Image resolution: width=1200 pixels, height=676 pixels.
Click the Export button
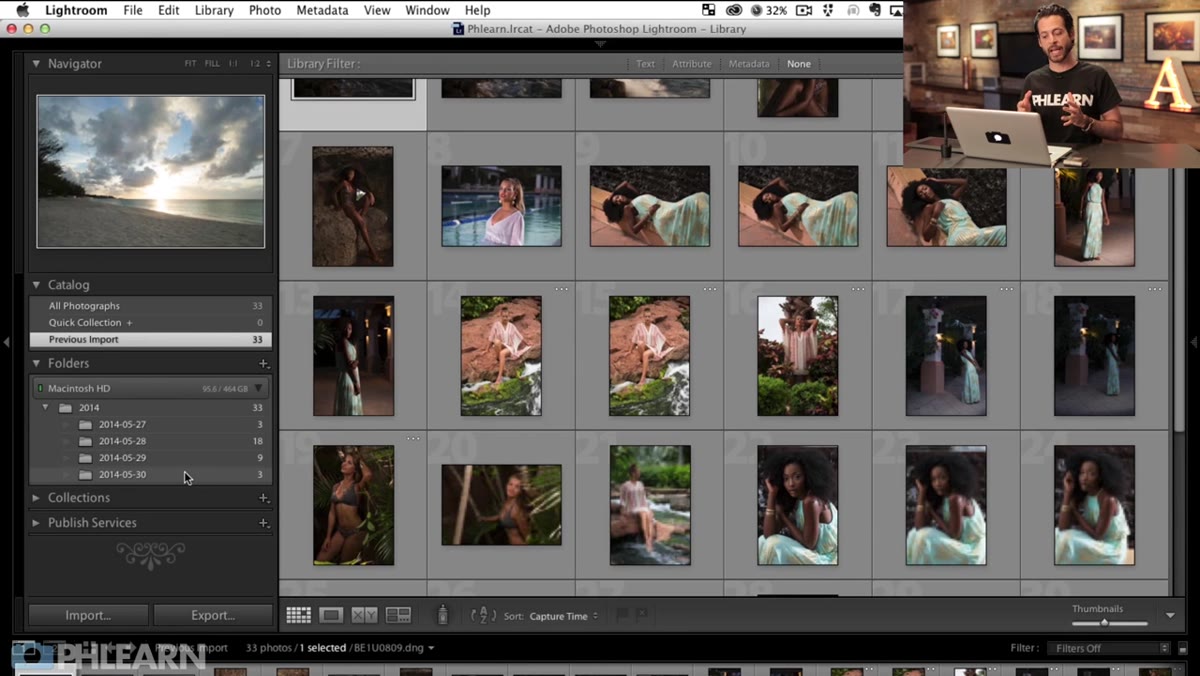[213, 615]
